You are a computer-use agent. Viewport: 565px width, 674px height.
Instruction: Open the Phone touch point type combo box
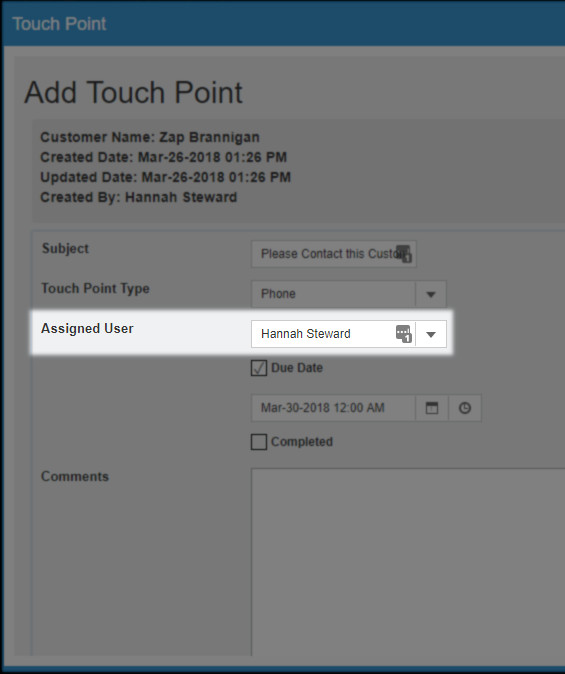349,294
